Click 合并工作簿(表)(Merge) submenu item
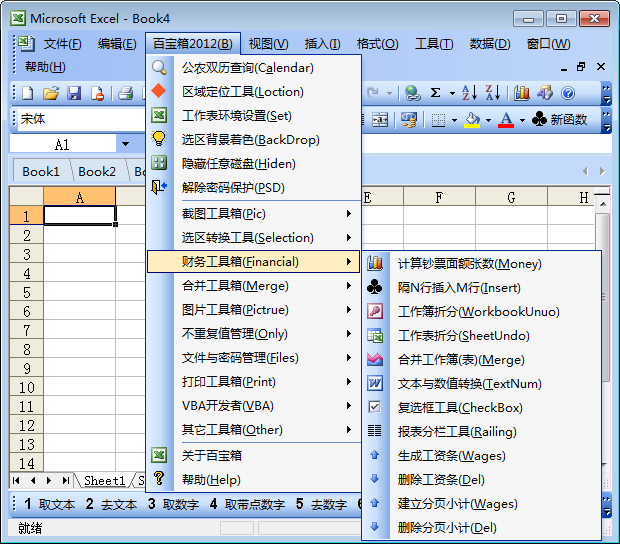Image resolution: width=620 pixels, height=544 pixels. tap(482, 360)
